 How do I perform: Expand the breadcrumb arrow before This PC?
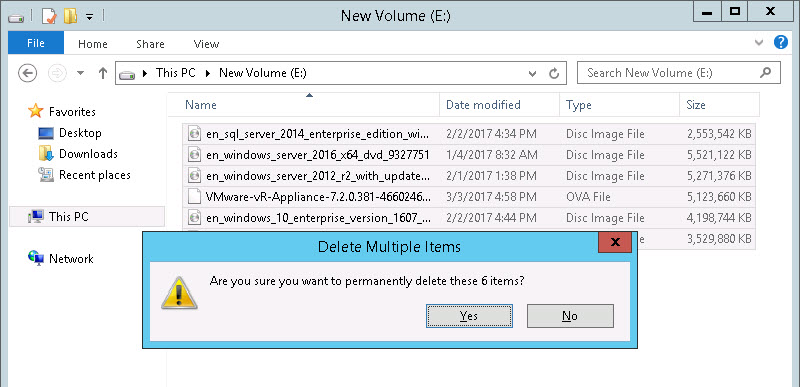(145, 73)
